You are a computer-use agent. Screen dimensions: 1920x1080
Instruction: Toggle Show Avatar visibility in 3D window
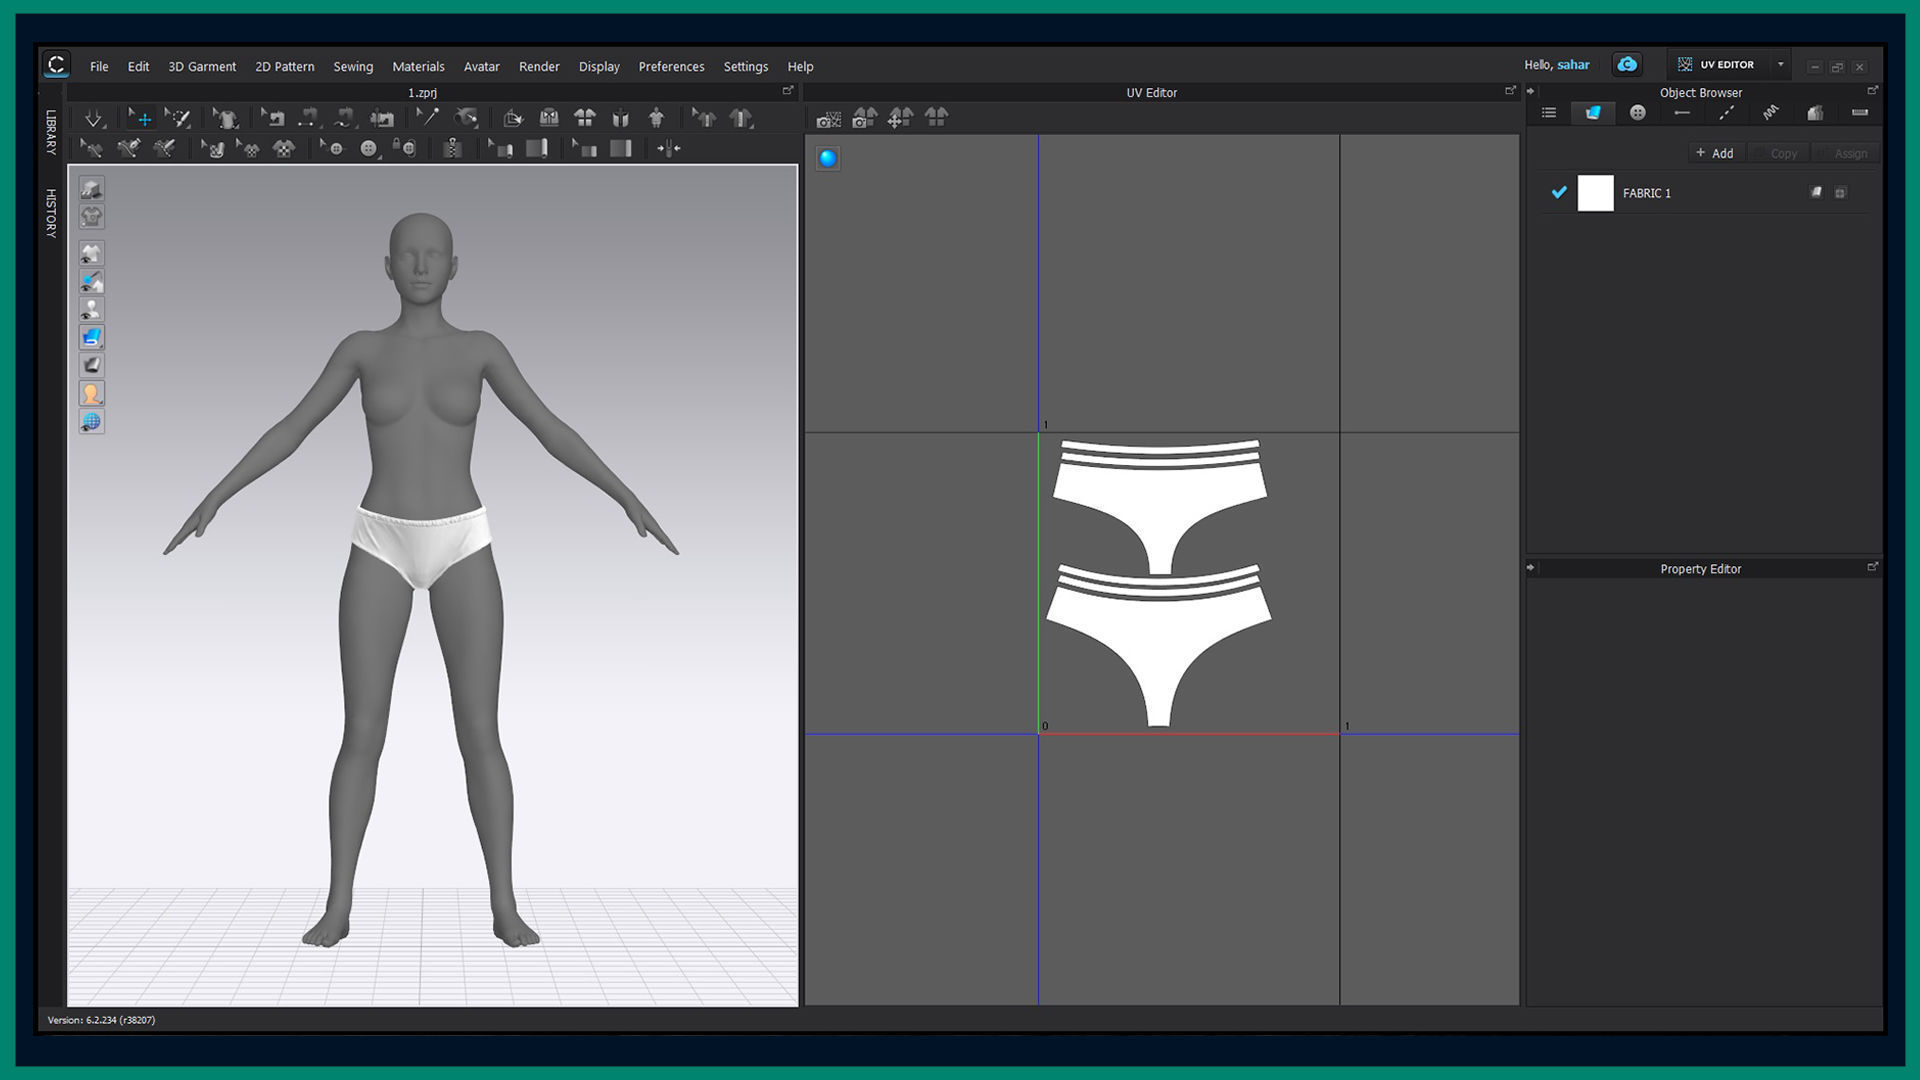point(91,310)
